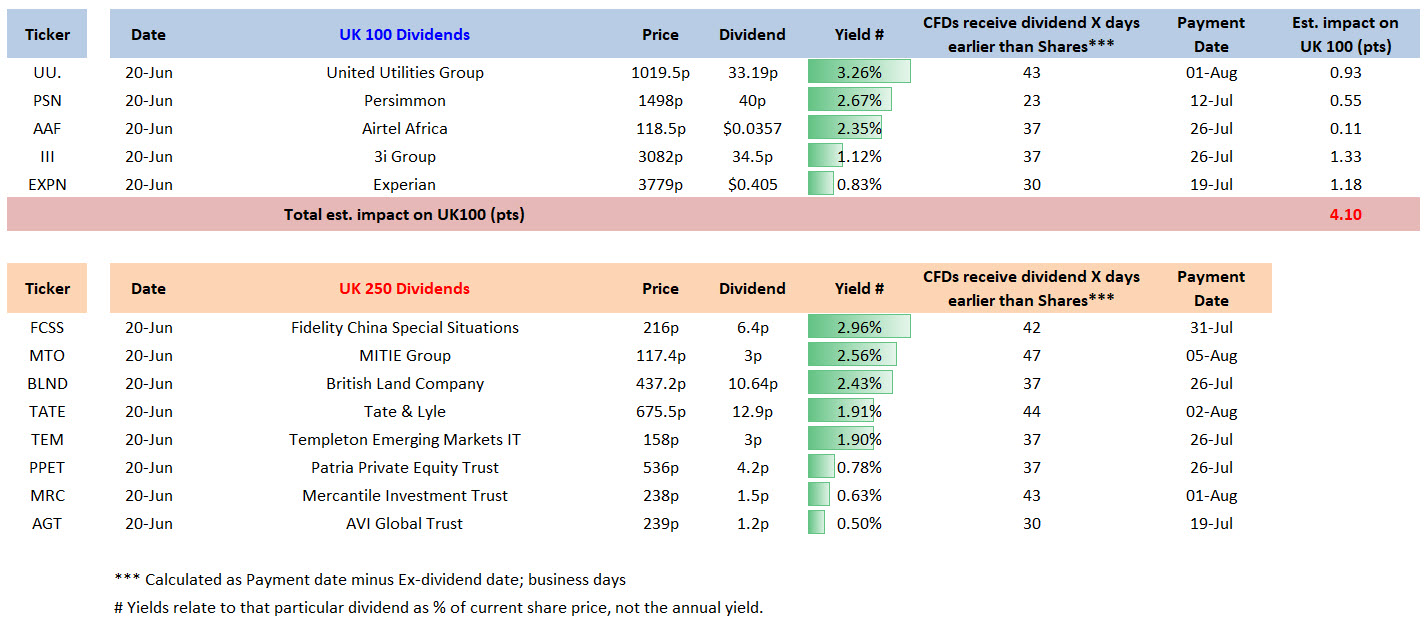Click the AVI Global Trust name
Viewport: 1427px width, 632px height.
click(405, 524)
